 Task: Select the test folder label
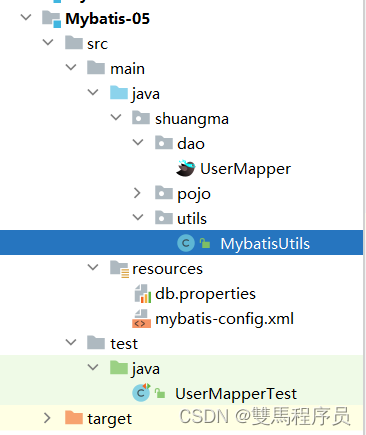click(x=124, y=344)
